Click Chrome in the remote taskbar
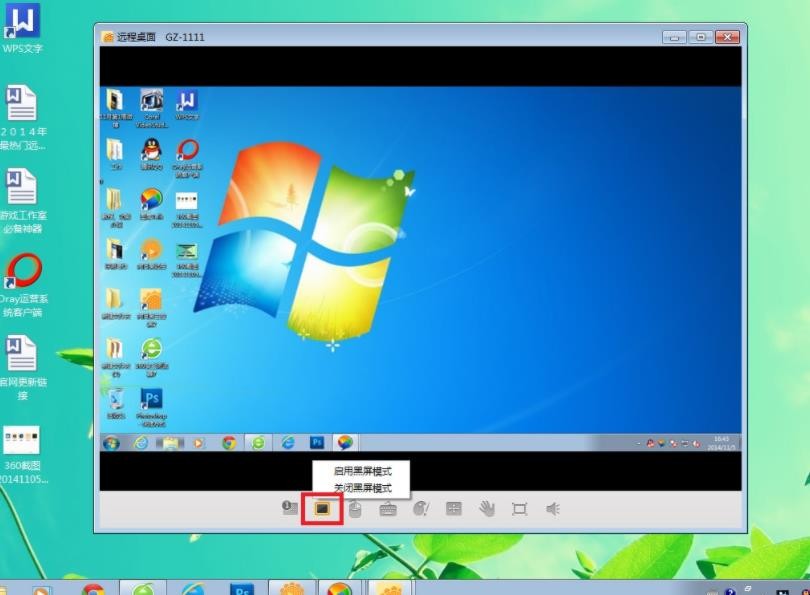Image resolution: width=810 pixels, height=595 pixels. (x=229, y=443)
